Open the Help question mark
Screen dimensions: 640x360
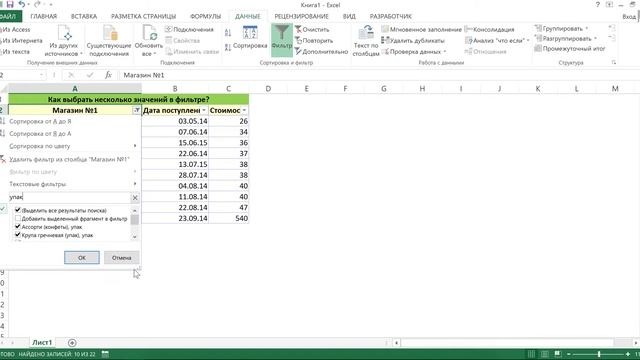coord(598,4)
